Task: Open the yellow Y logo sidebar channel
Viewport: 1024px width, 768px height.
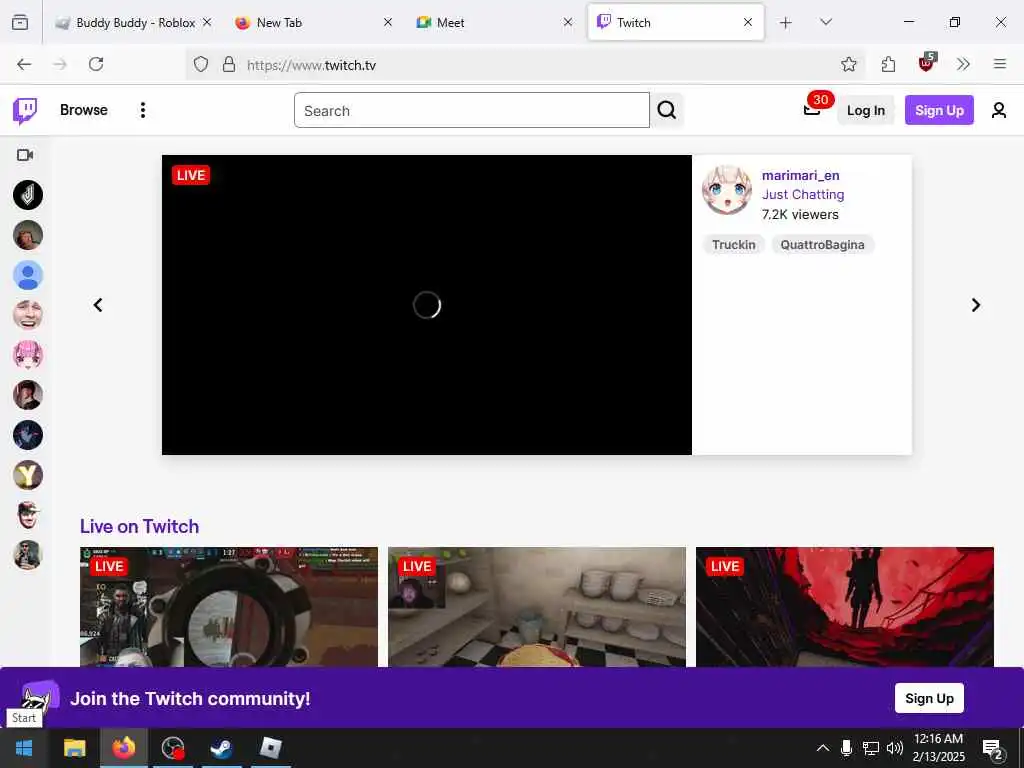Action: [28, 475]
